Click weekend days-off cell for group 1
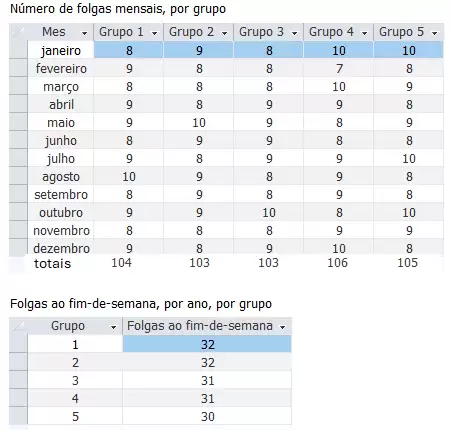Image resolution: width=451 pixels, height=430 pixels. (207, 344)
